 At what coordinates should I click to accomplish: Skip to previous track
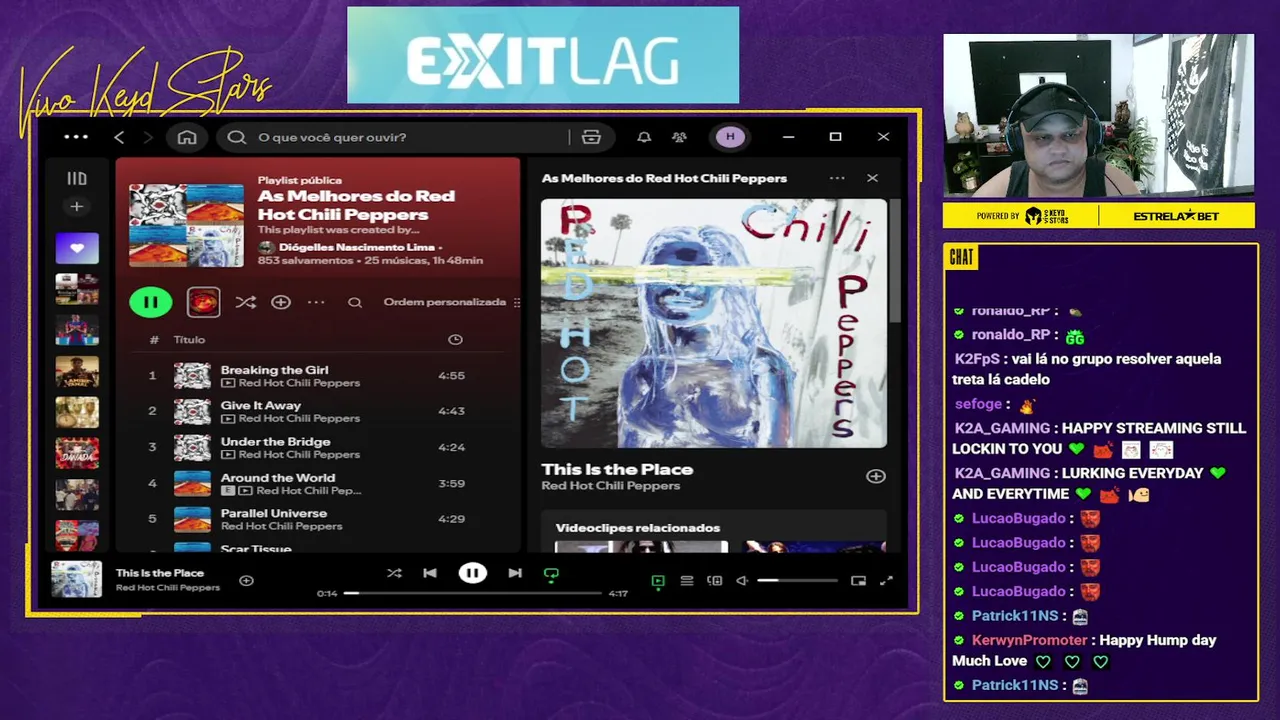pos(430,573)
